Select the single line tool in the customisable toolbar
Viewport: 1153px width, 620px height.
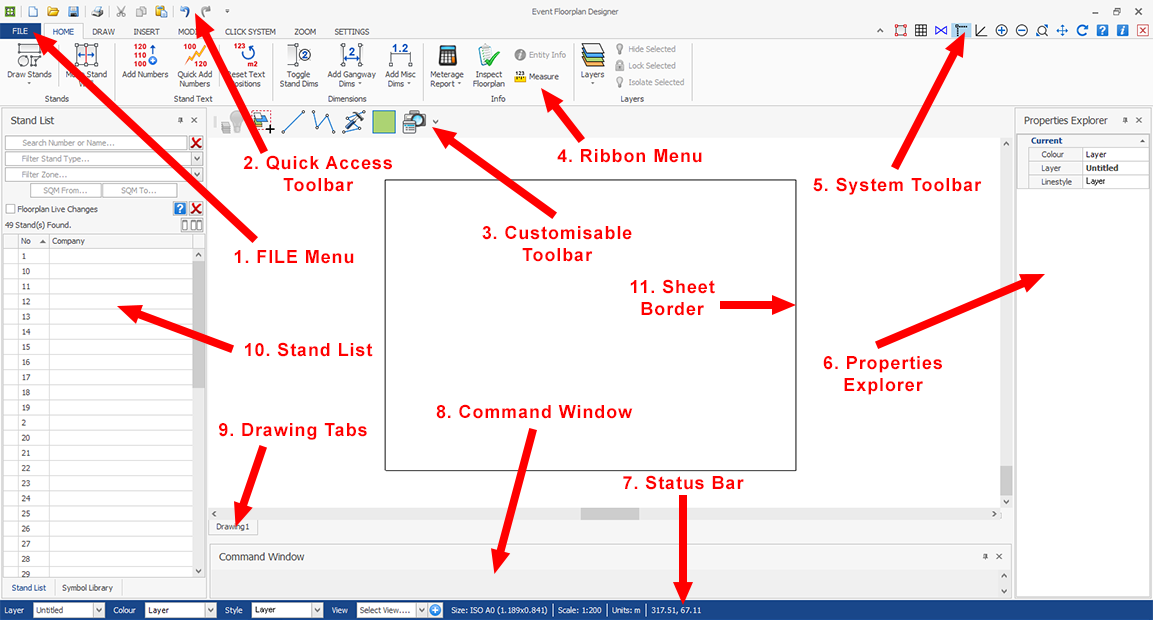point(293,122)
